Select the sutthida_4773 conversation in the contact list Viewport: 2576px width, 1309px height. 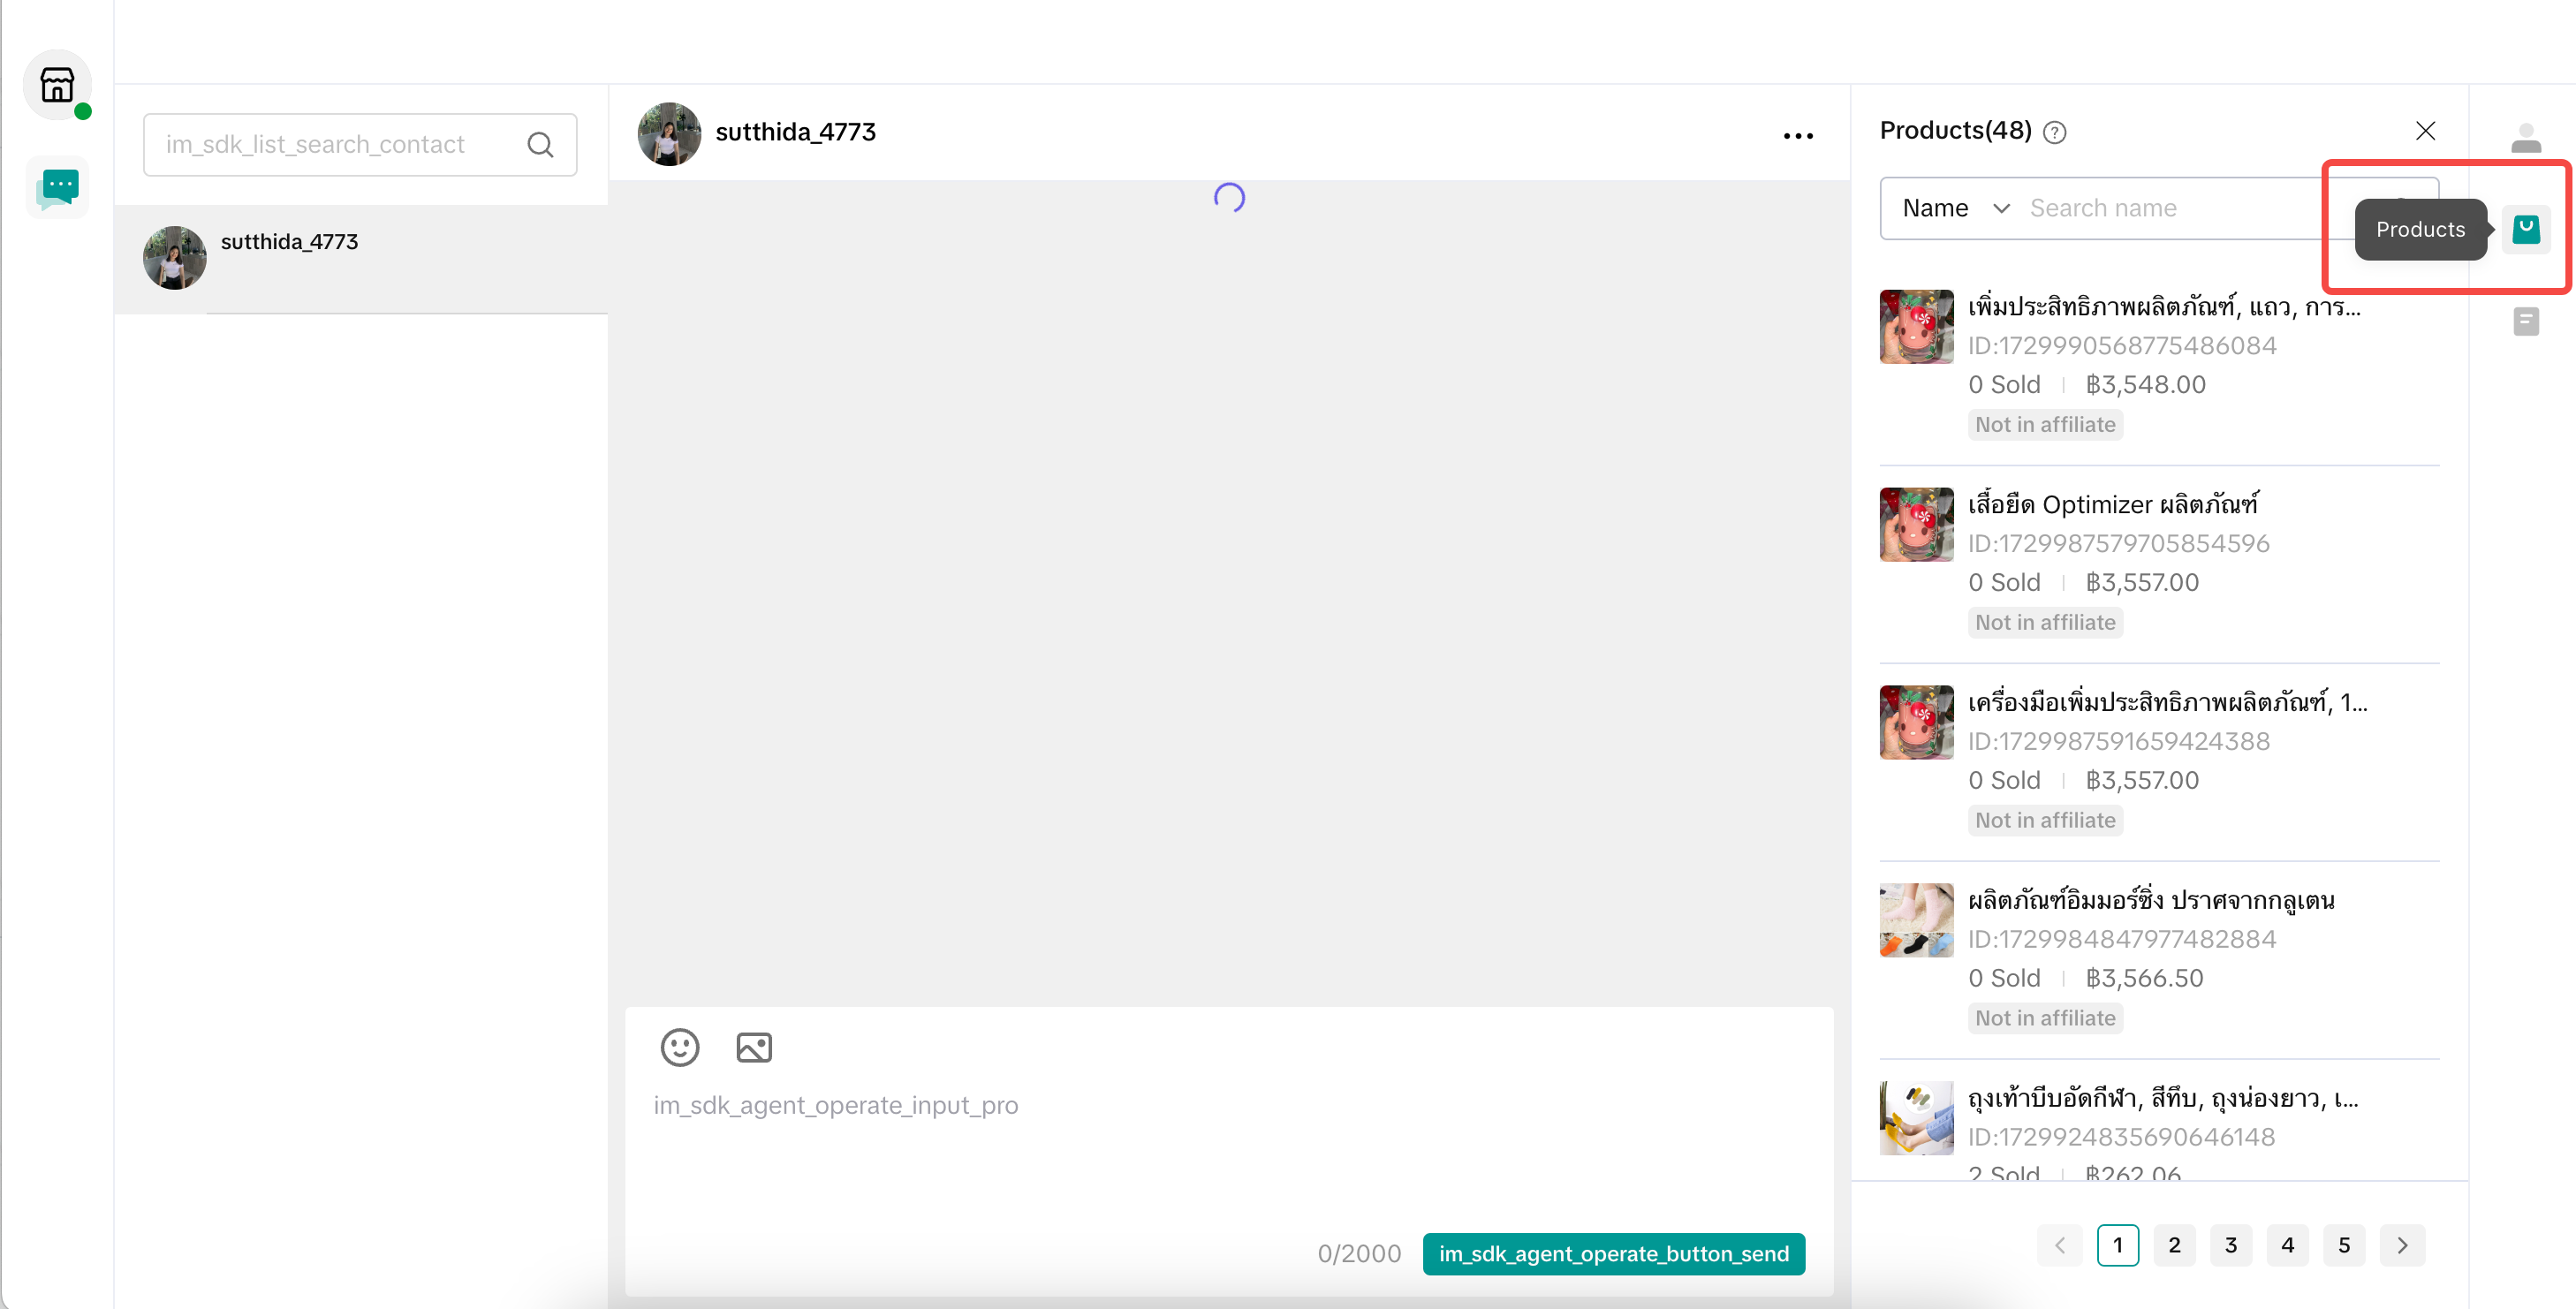click(360, 258)
